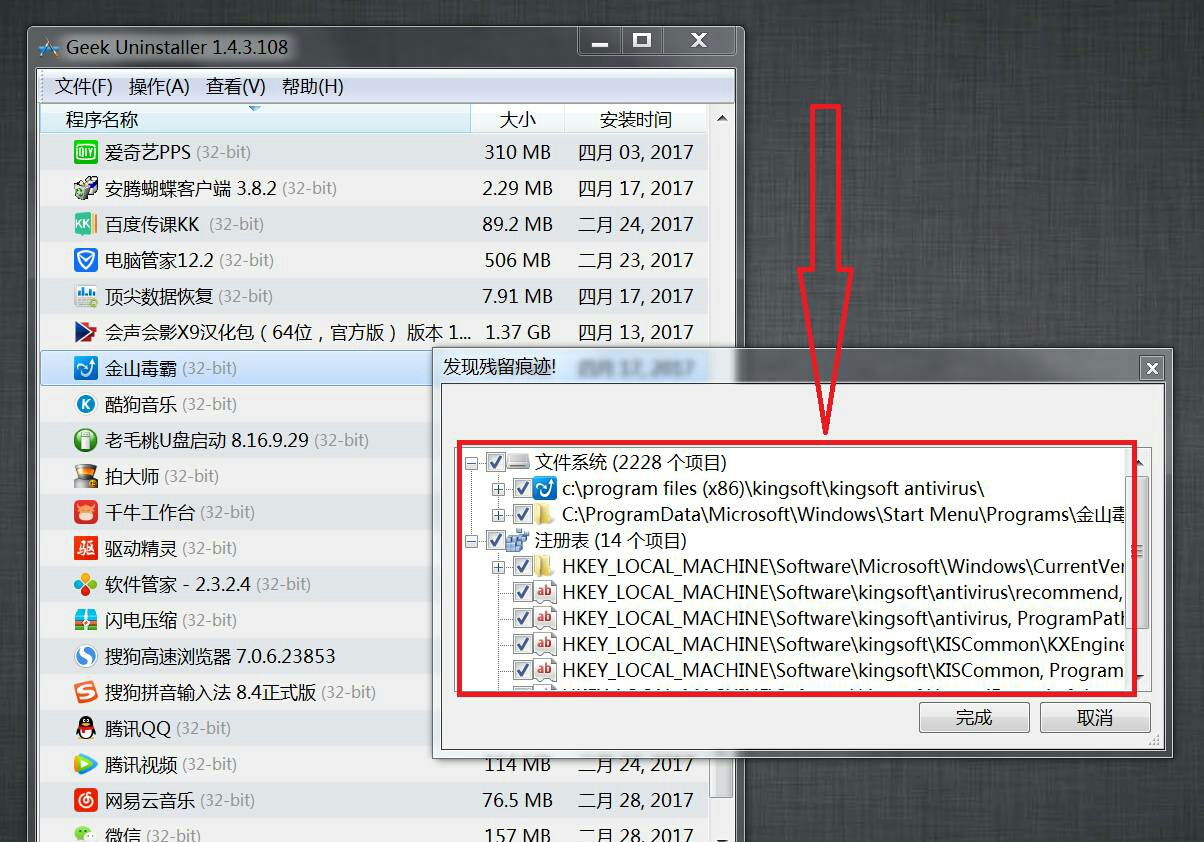This screenshot has height=842, width=1204.
Task: Select the 1.37 GB size cell
Action: click(x=518, y=332)
